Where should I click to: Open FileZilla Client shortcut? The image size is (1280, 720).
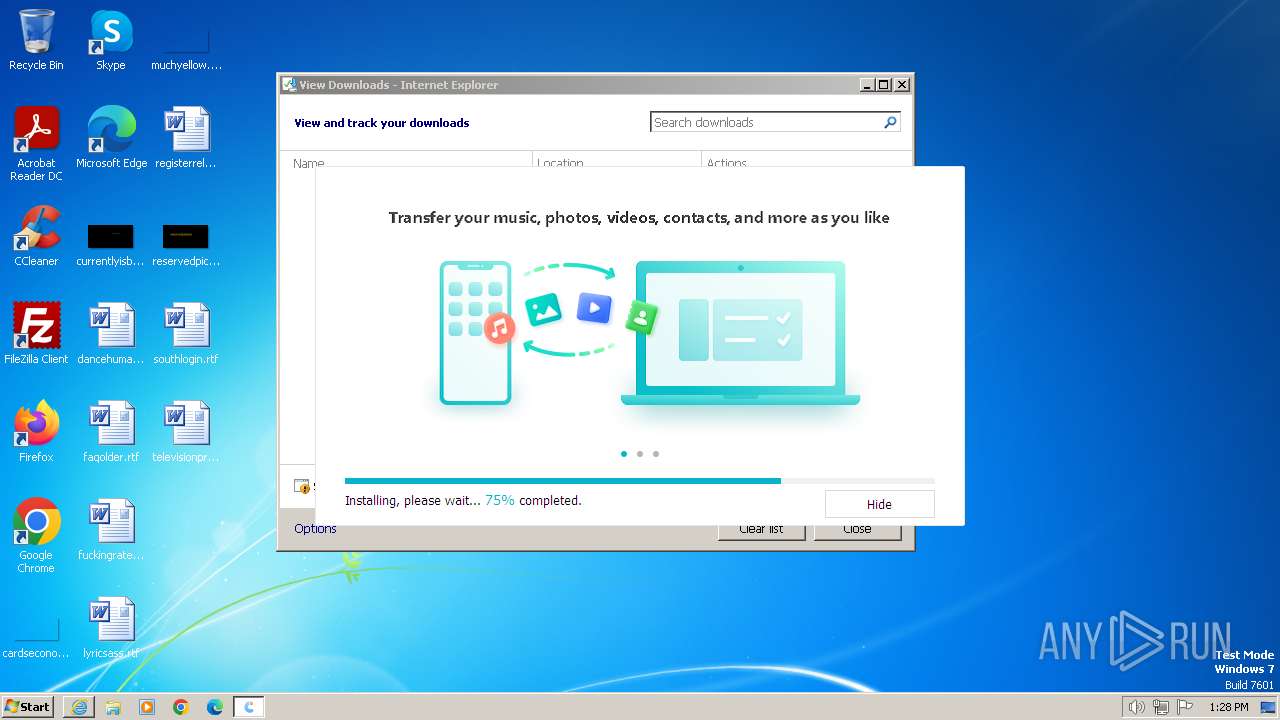coord(36,333)
